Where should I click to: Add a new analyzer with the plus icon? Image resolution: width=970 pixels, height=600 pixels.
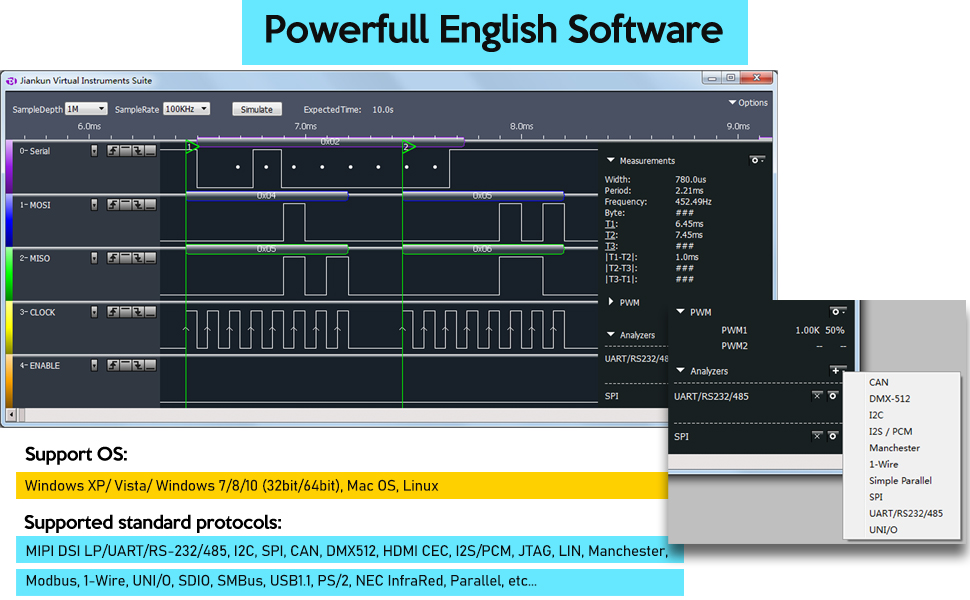(x=836, y=370)
